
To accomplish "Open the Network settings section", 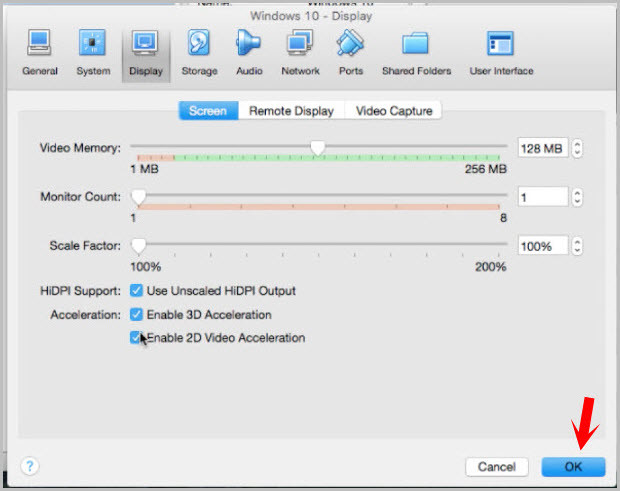I will click(x=300, y=53).
